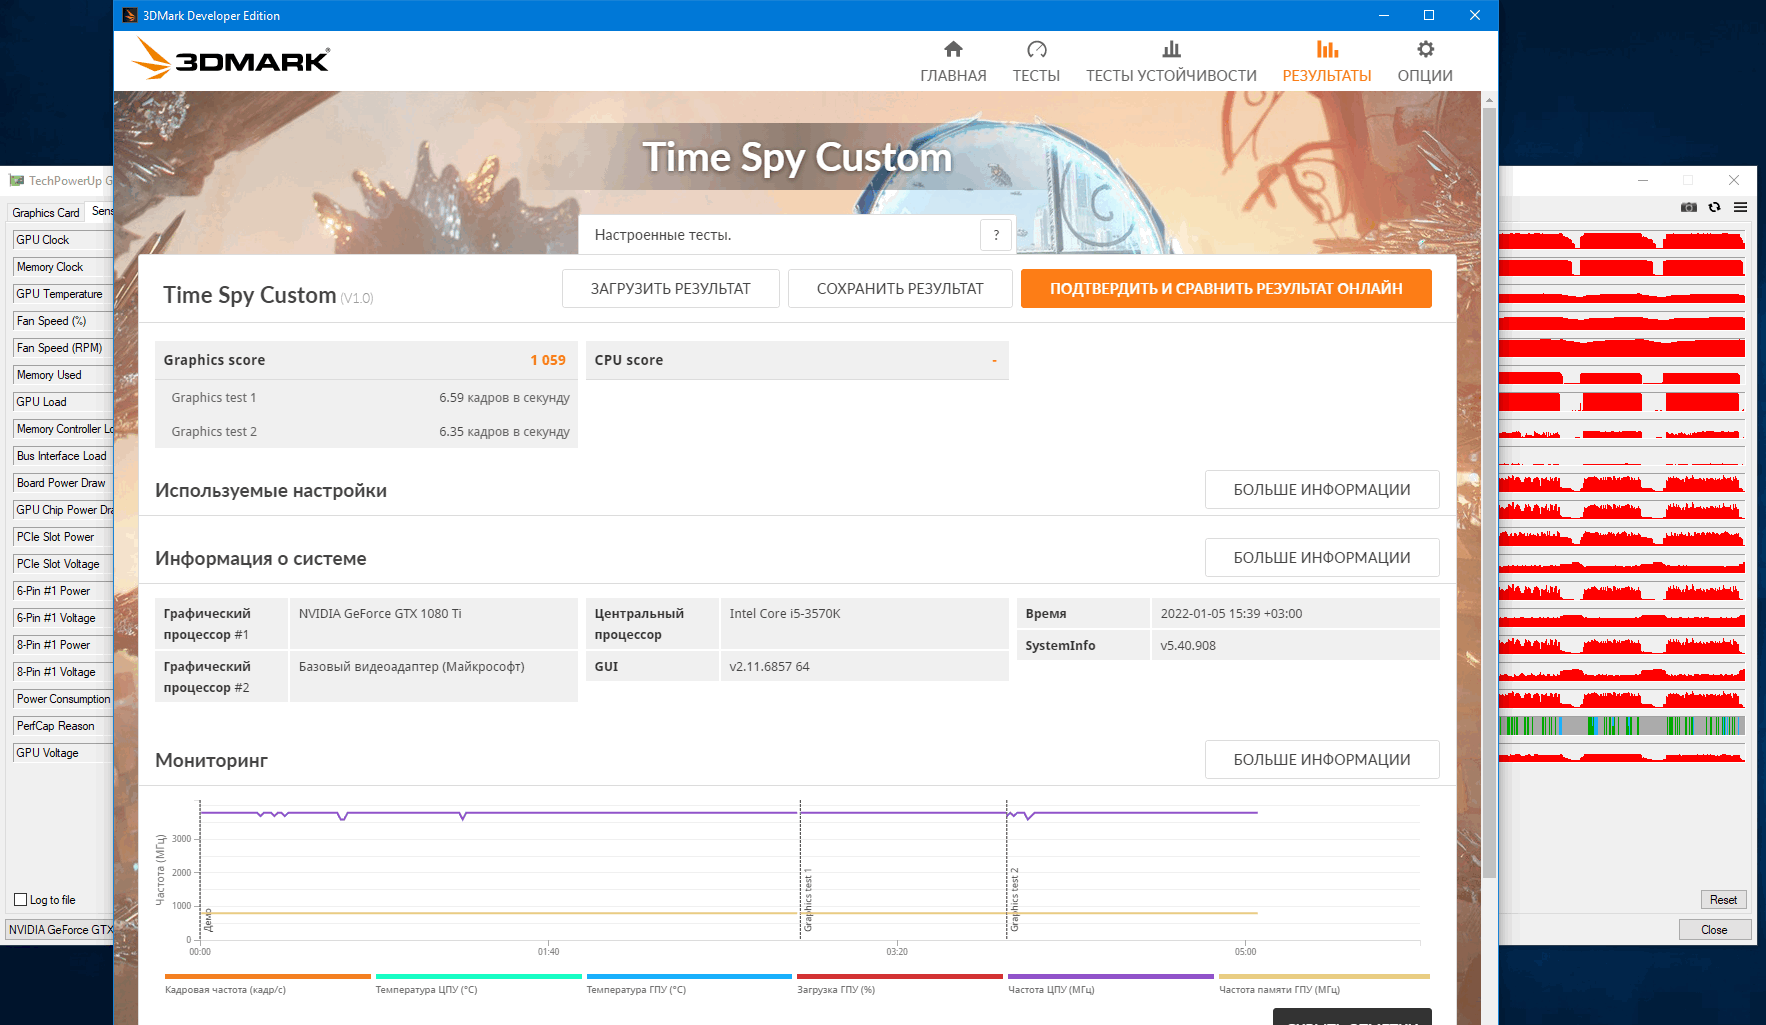This screenshot has width=1766, height=1025.
Task: Click the СОХРАНИТЬ РЕЗУЛЬТАТ button
Action: (x=900, y=289)
